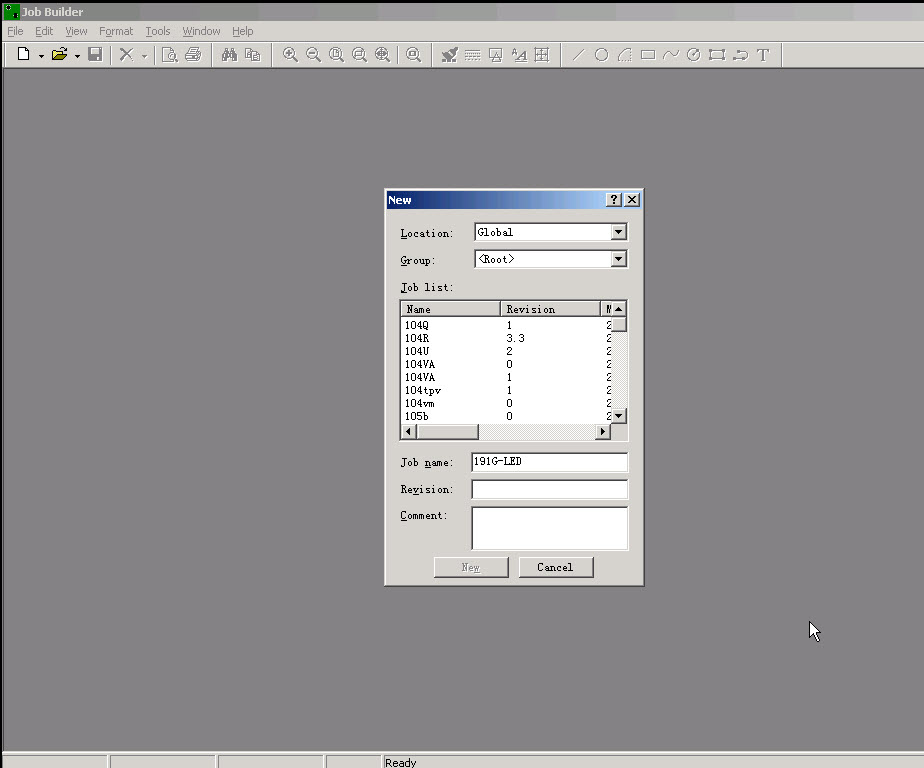Click the fourth magnifier zoom icon
This screenshot has height=768, width=924.
[359, 54]
